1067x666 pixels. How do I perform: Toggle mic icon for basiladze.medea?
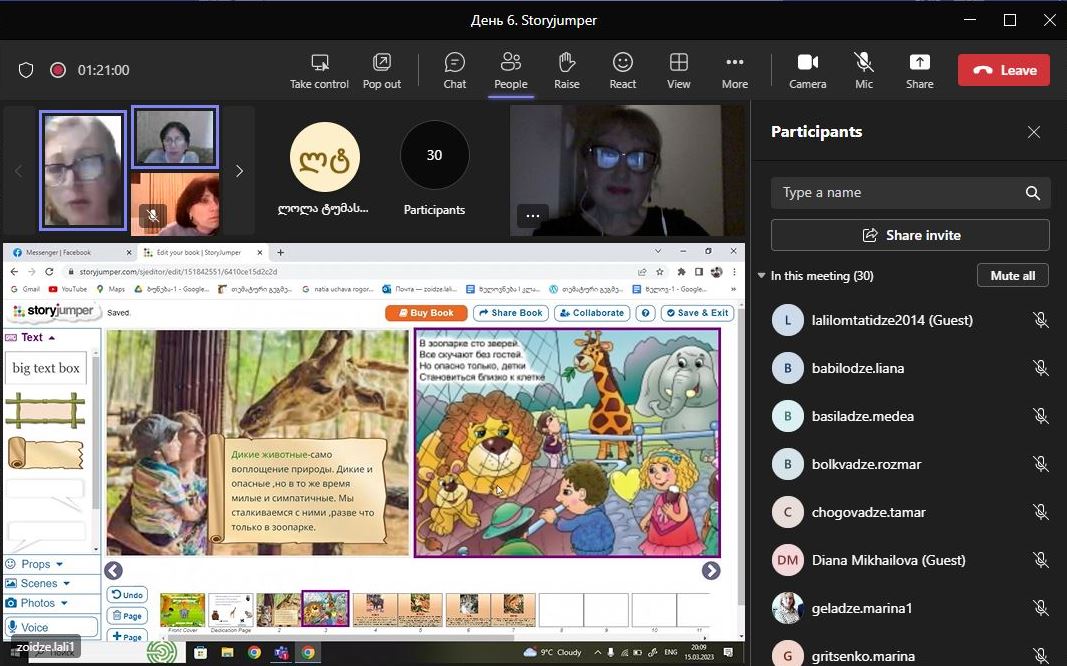click(x=1040, y=416)
